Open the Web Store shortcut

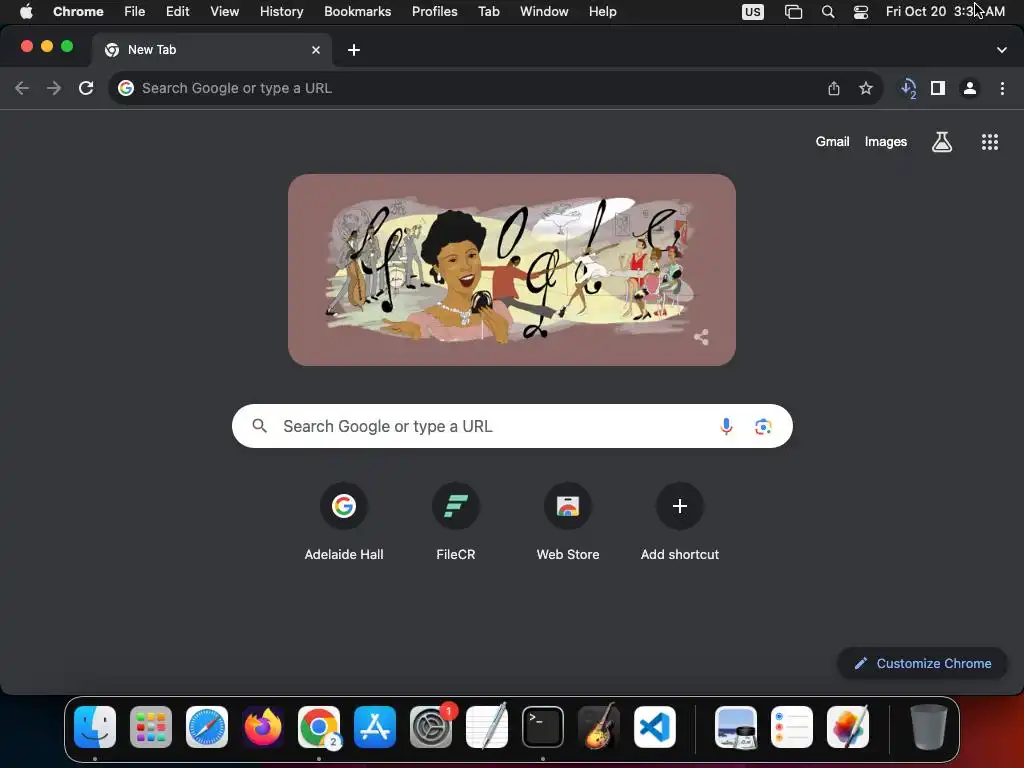568,522
